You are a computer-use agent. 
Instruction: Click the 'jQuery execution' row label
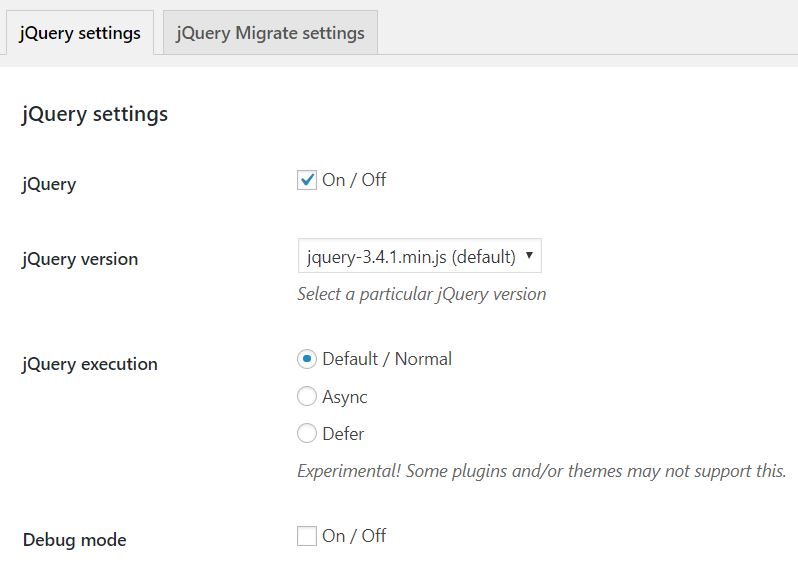90,364
